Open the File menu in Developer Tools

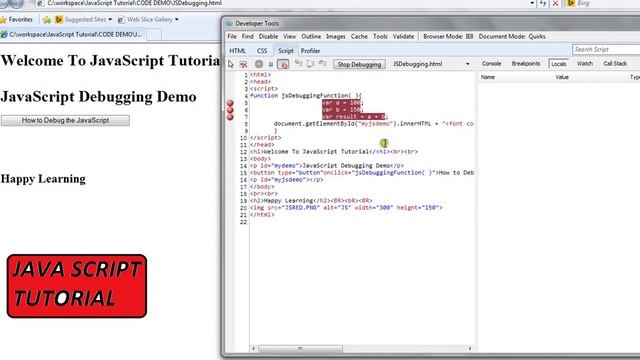click(x=232, y=37)
